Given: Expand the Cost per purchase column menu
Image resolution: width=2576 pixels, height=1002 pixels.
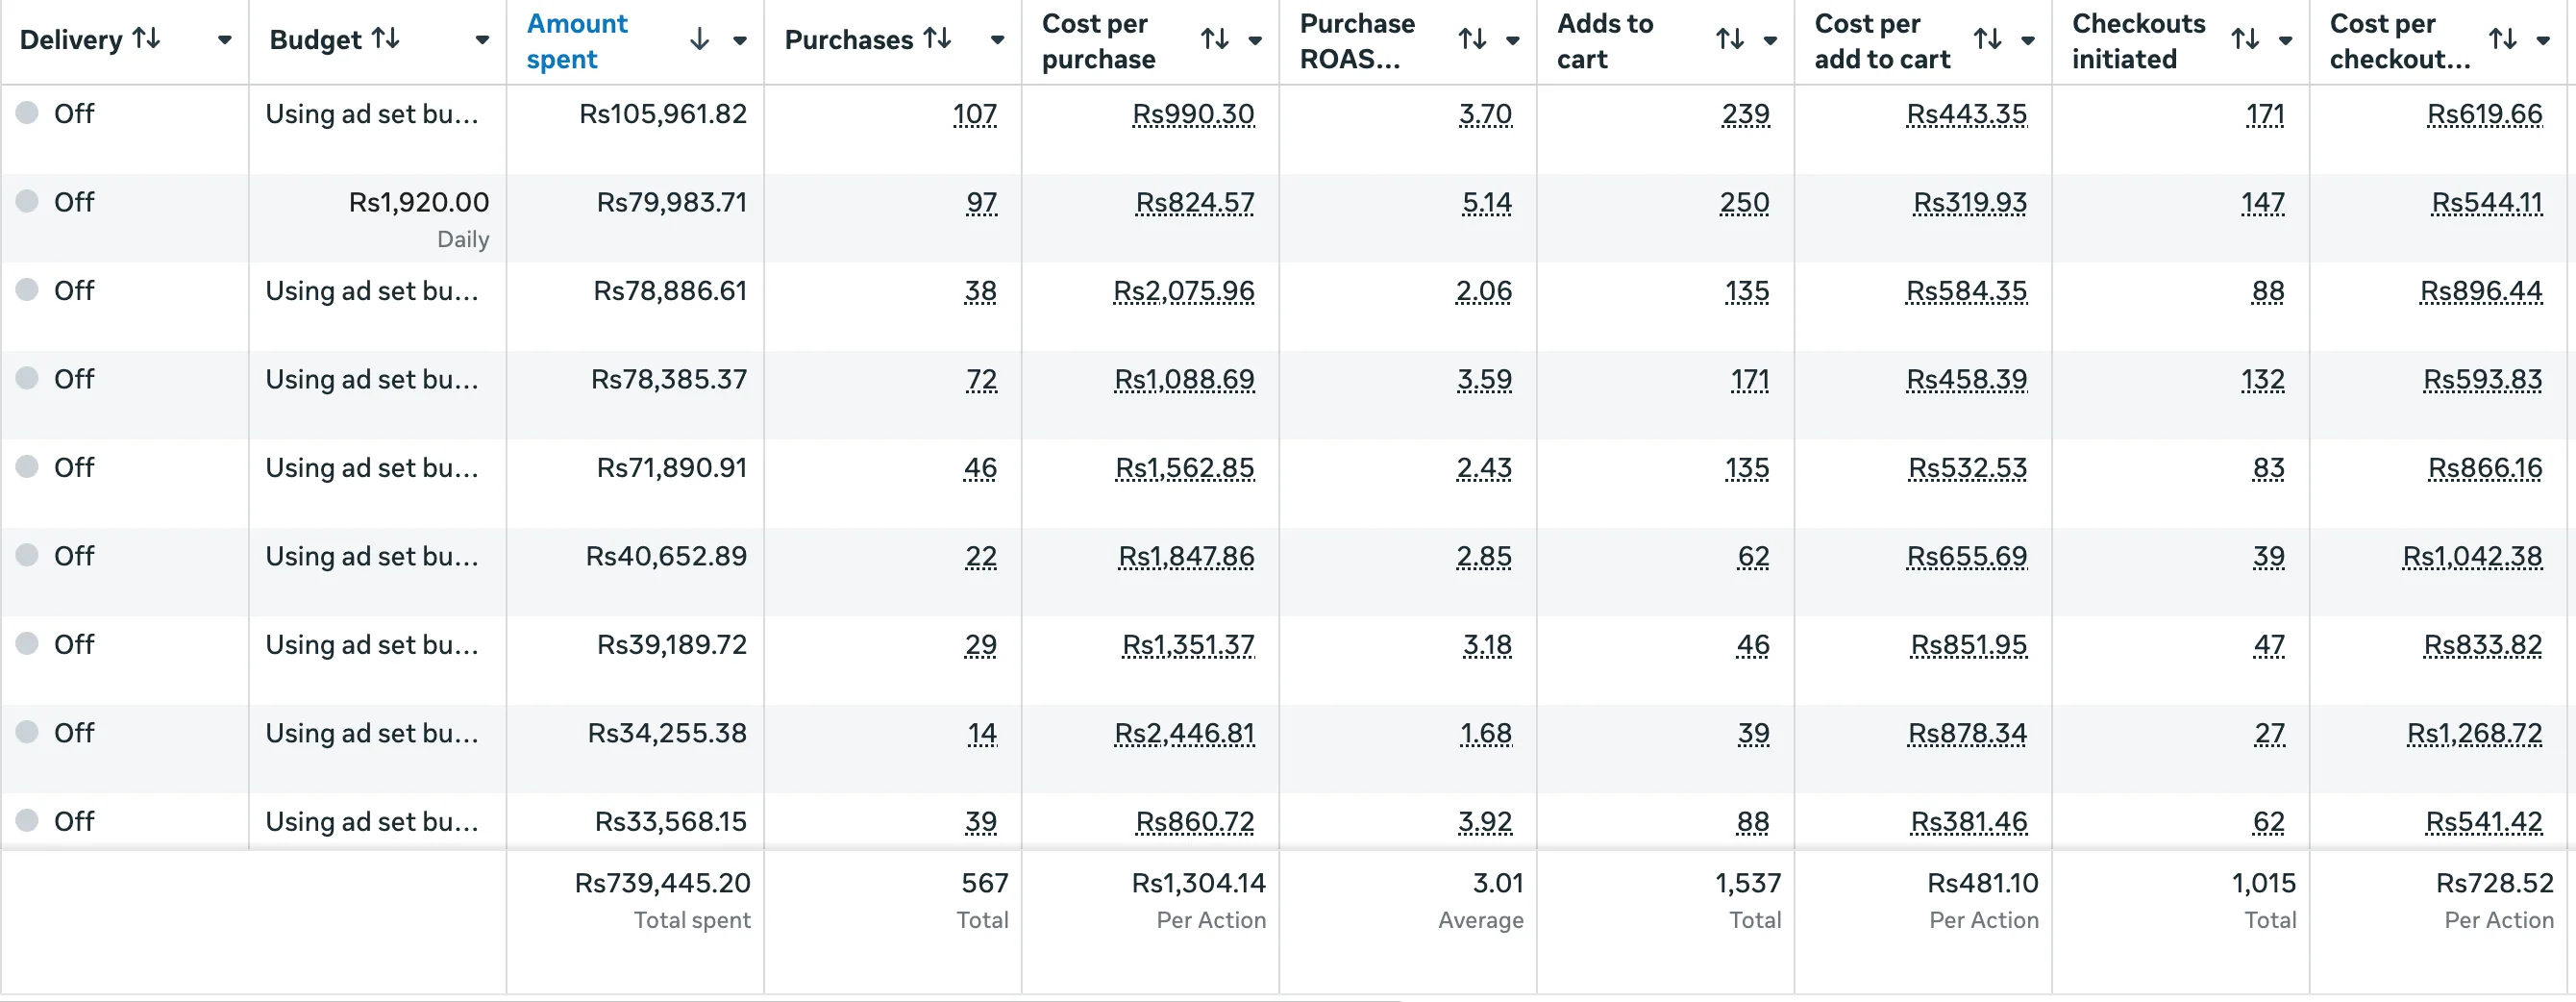Looking at the screenshot, I should click(x=1255, y=40).
